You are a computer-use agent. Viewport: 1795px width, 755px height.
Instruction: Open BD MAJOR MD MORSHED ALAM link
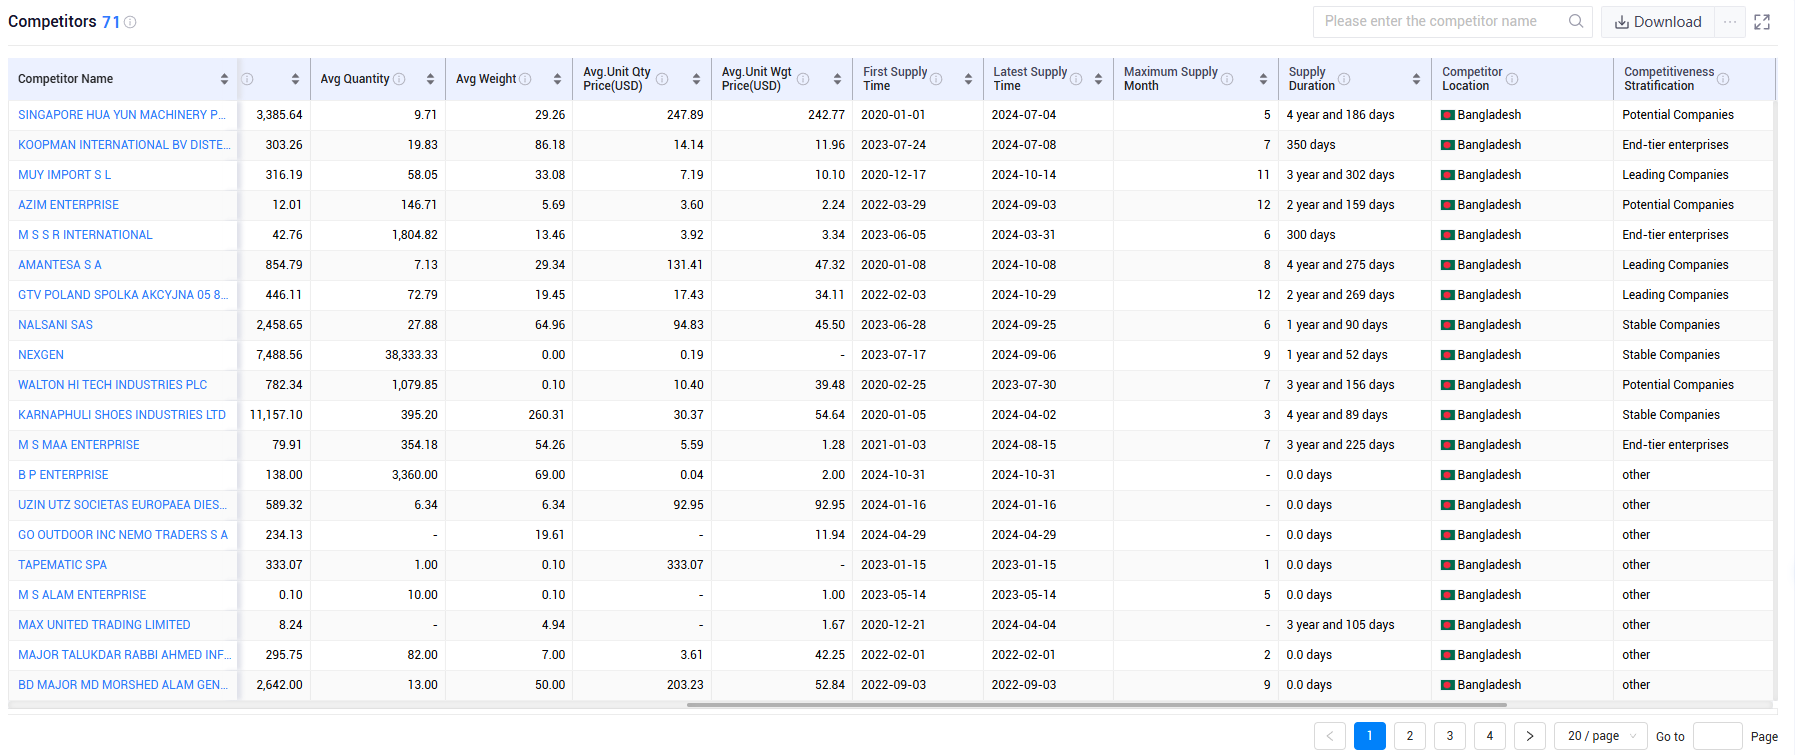coord(123,685)
